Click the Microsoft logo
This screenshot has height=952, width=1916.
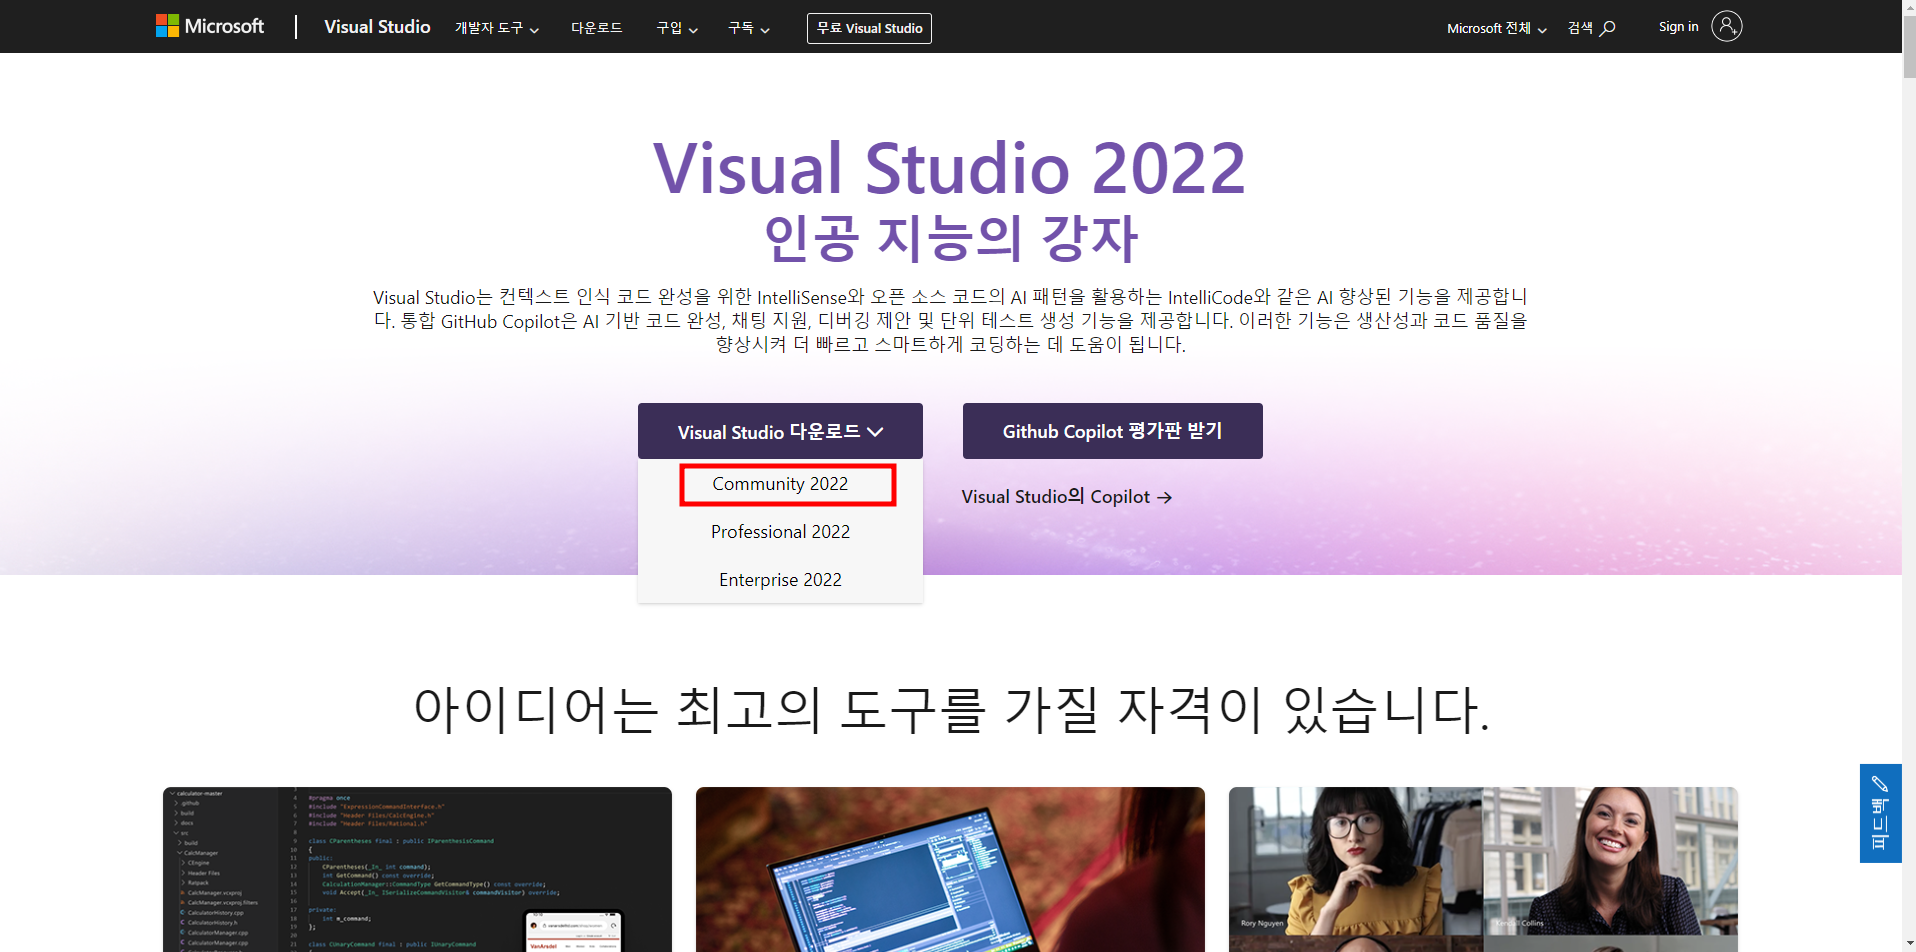210,26
